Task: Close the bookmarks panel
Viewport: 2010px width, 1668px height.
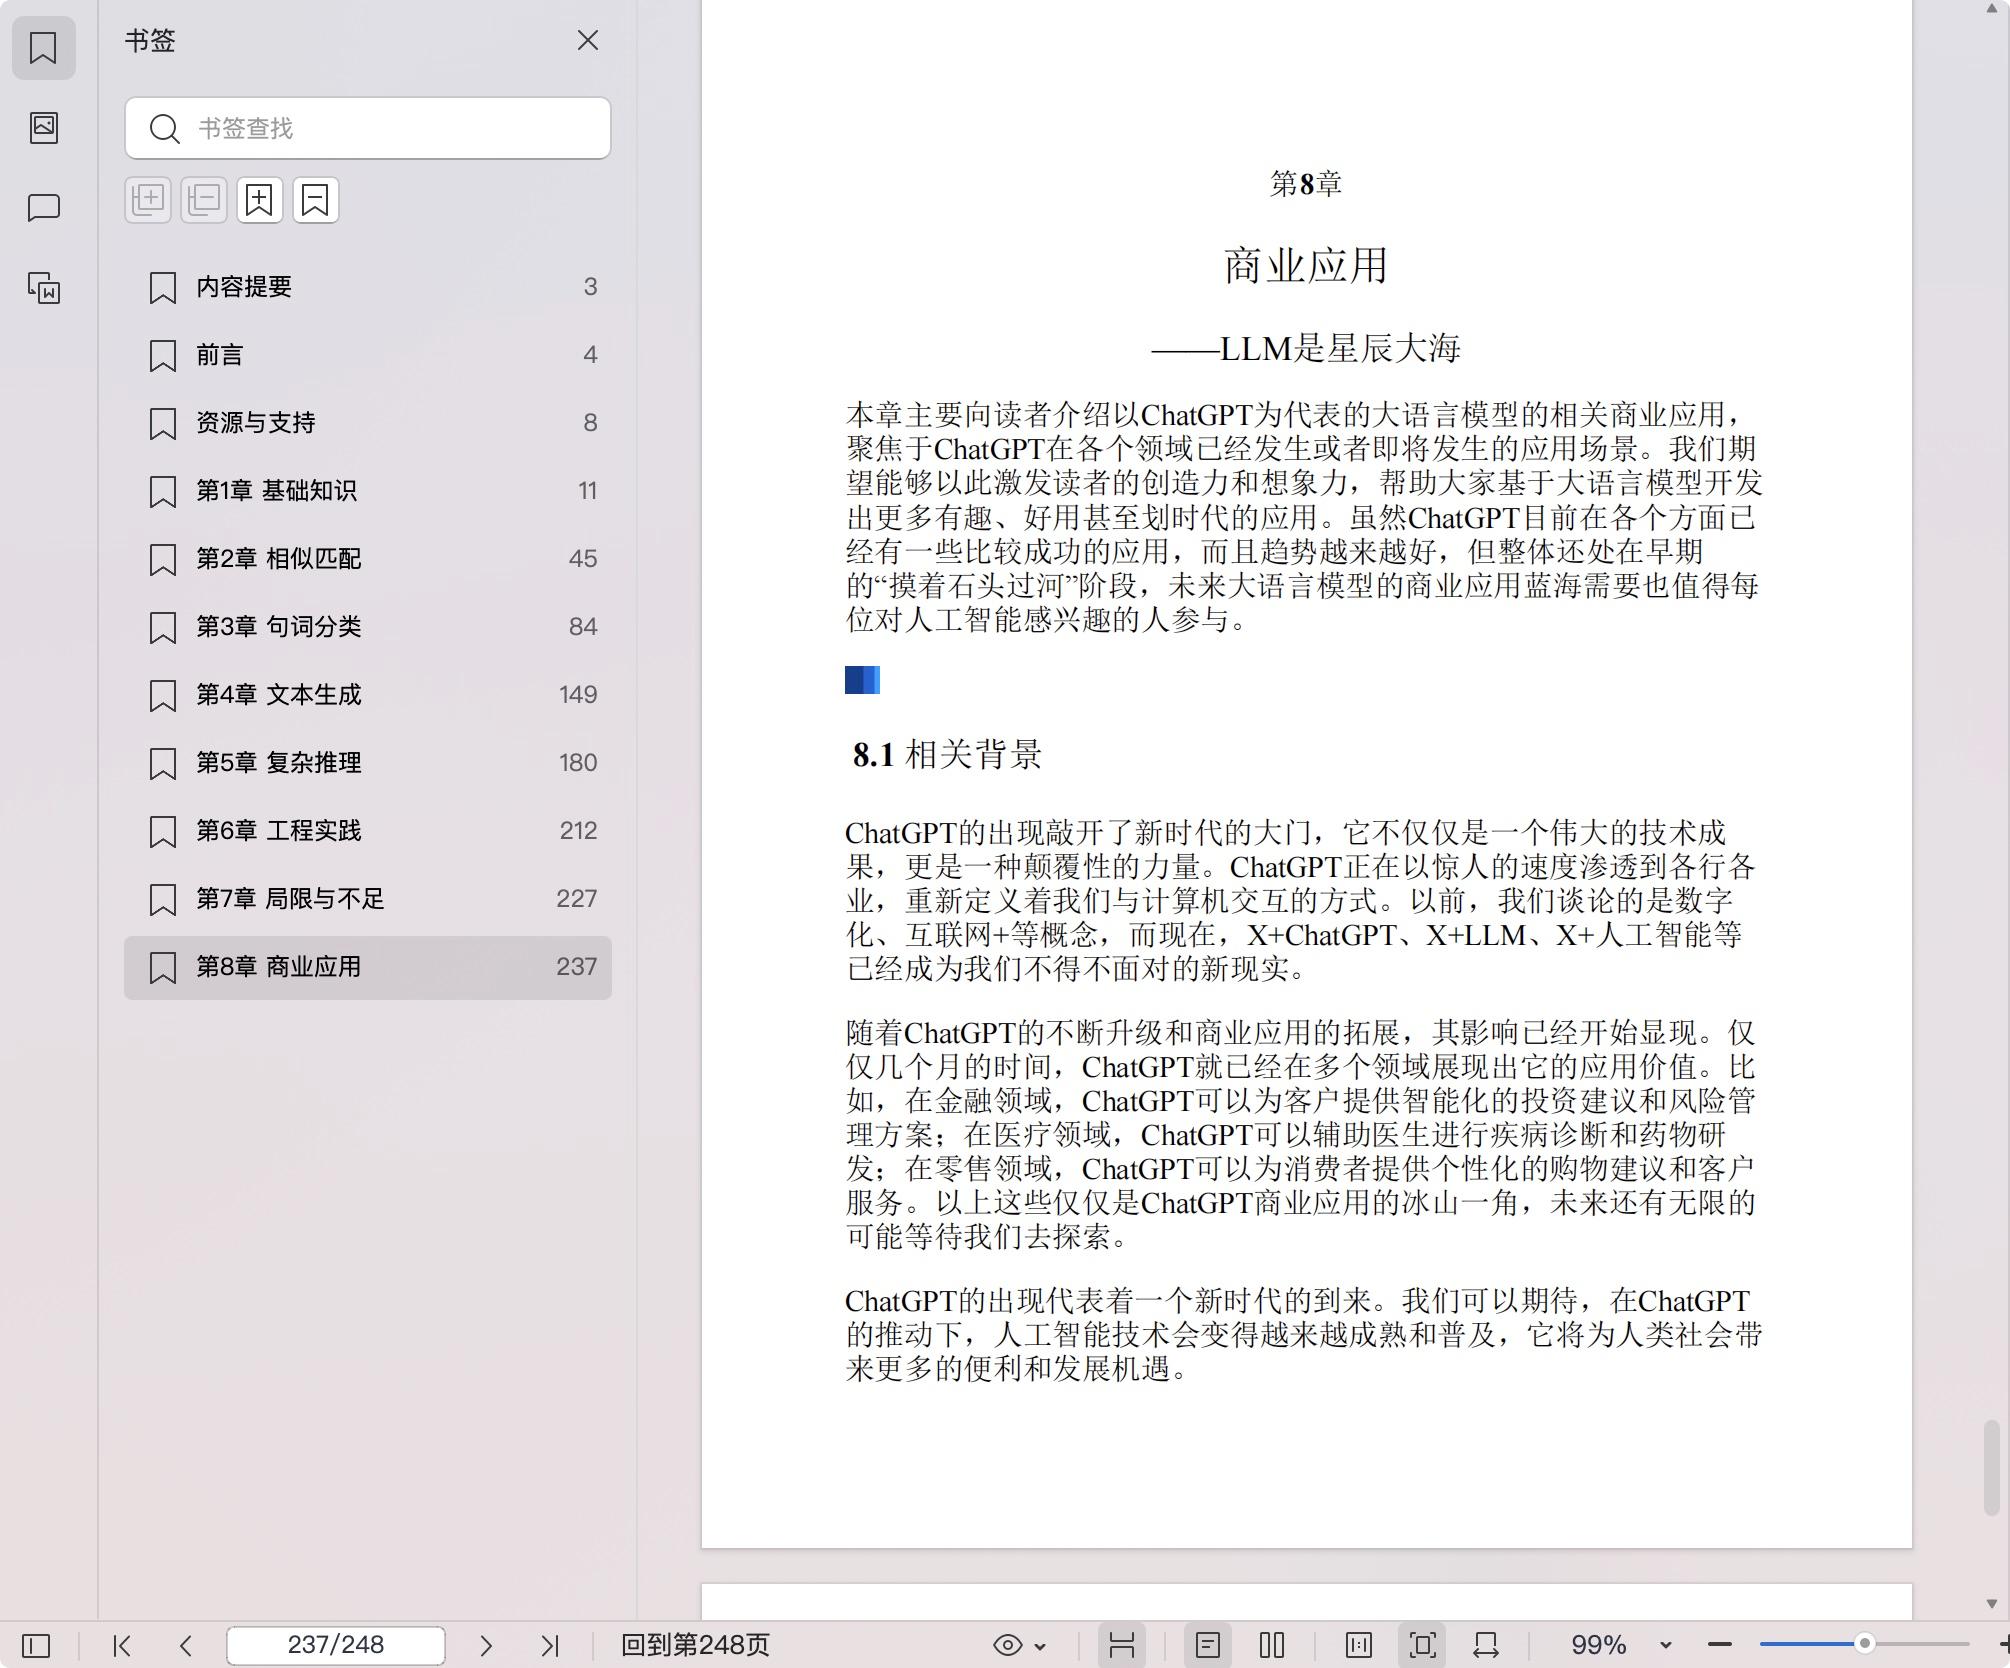Action: [x=588, y=40]
